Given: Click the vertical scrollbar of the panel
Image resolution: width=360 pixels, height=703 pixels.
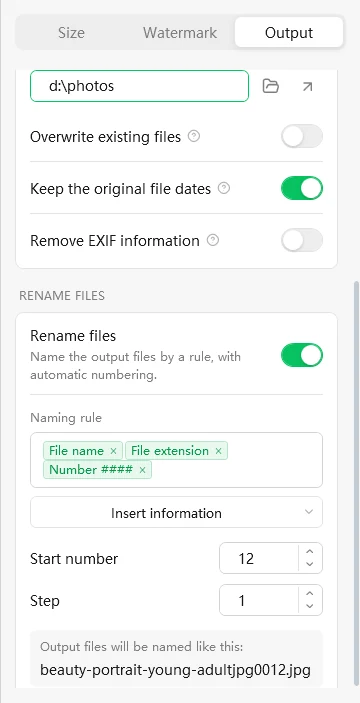Looking at the screenshot, I should coord(356,484).
